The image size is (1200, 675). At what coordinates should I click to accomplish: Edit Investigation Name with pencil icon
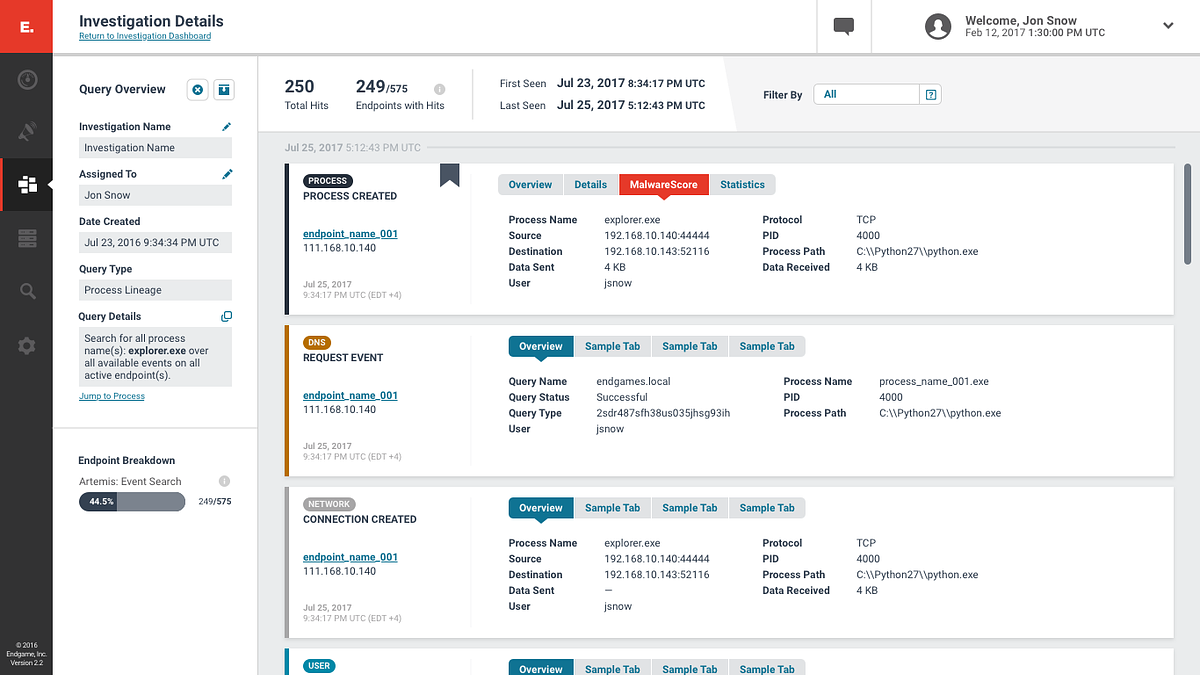(227, 127)
